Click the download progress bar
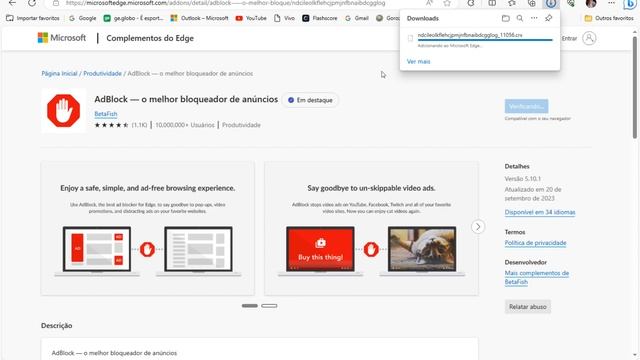640x360 pixels. [485, 40]
